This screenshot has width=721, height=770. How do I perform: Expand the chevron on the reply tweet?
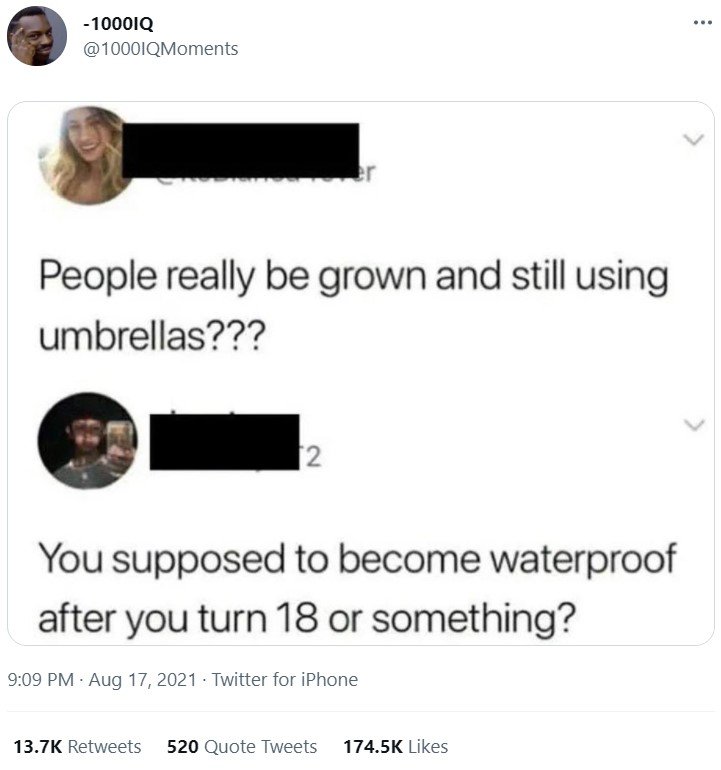pos(693,424)
